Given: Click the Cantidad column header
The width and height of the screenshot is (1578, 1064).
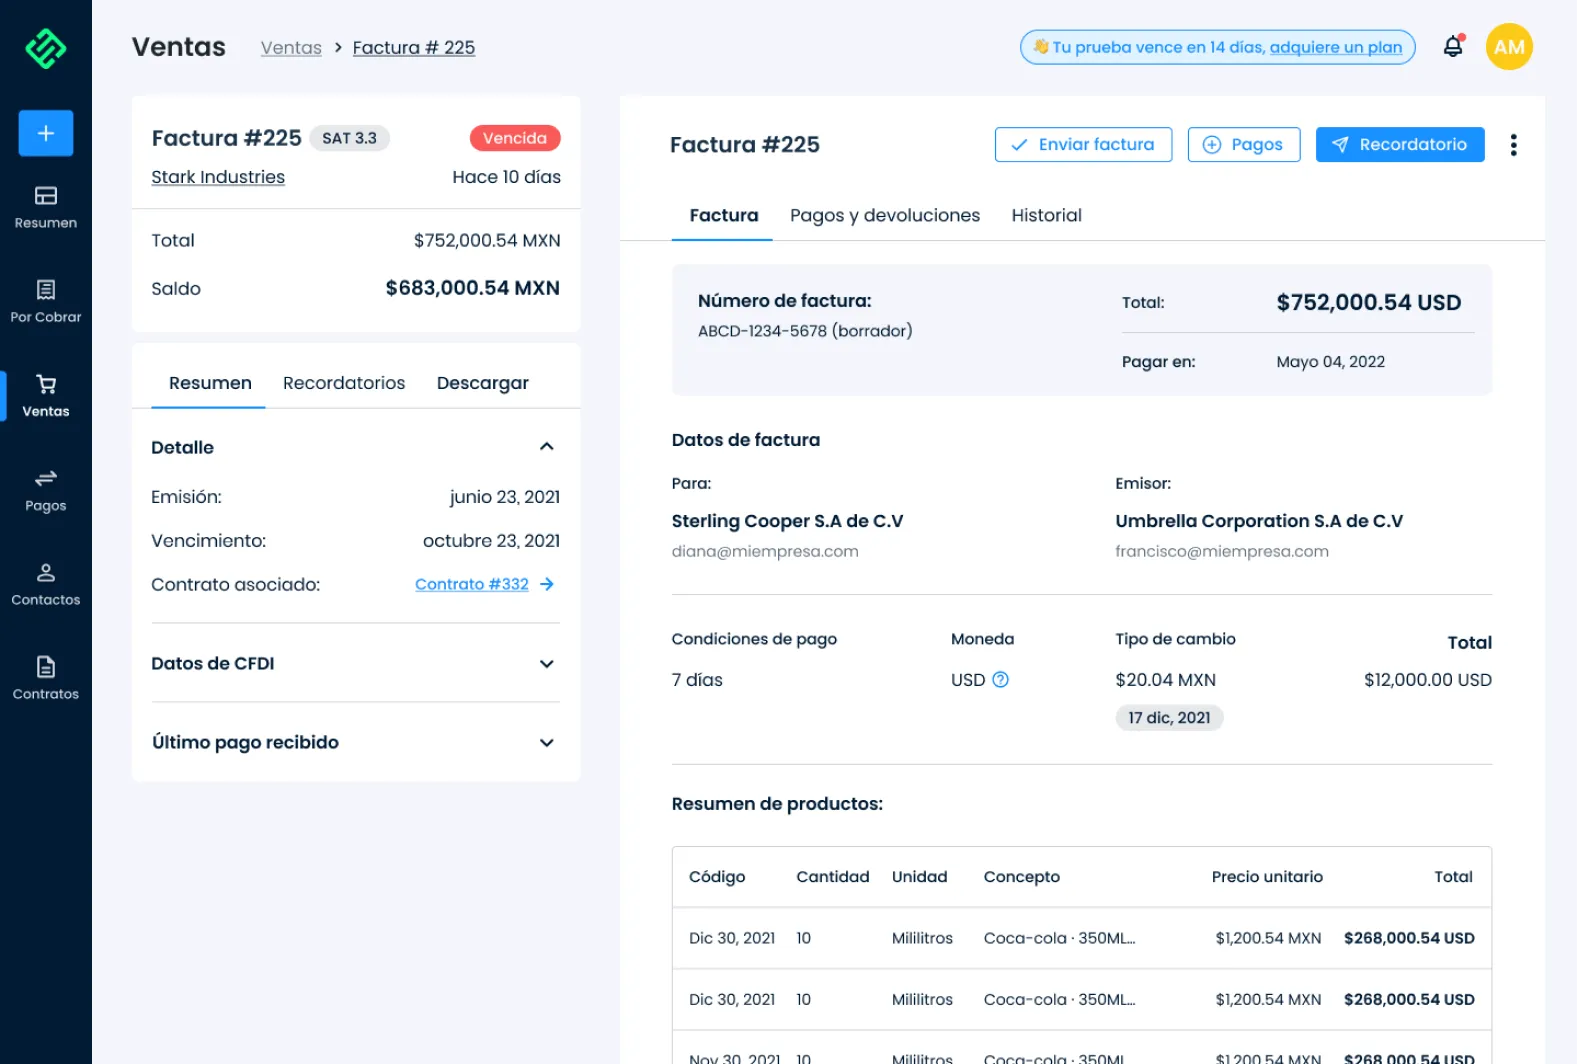Looking at the screenshot, I should tap(833, 877).
